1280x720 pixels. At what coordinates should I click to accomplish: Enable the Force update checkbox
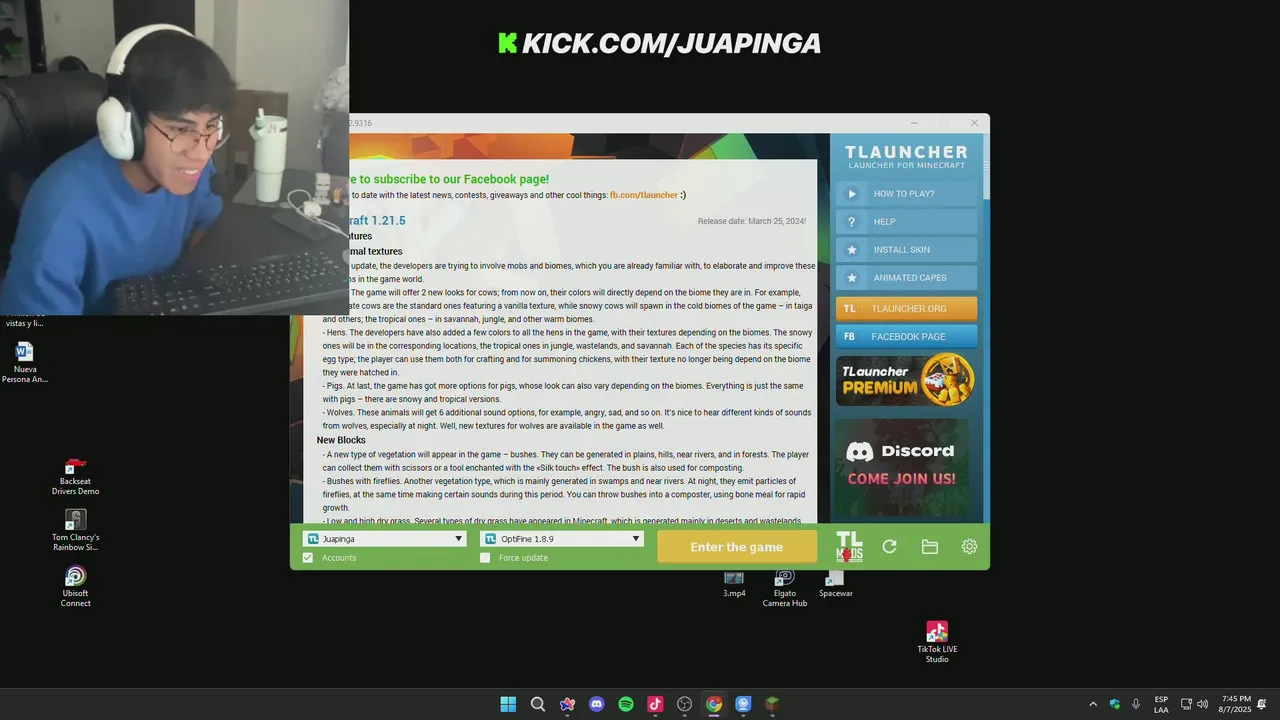click(x=485, y=557)
